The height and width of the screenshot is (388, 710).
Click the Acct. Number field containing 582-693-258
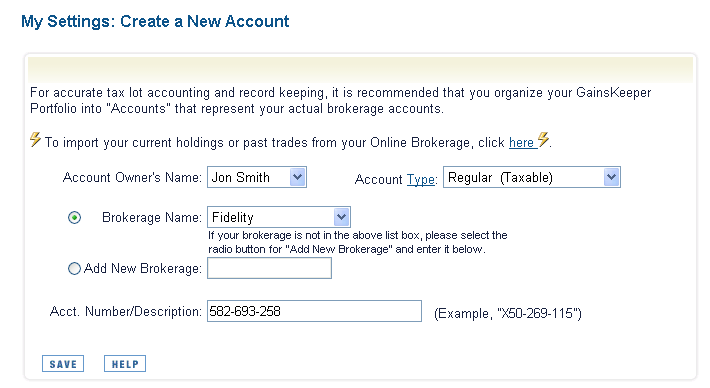coord(314,311)
